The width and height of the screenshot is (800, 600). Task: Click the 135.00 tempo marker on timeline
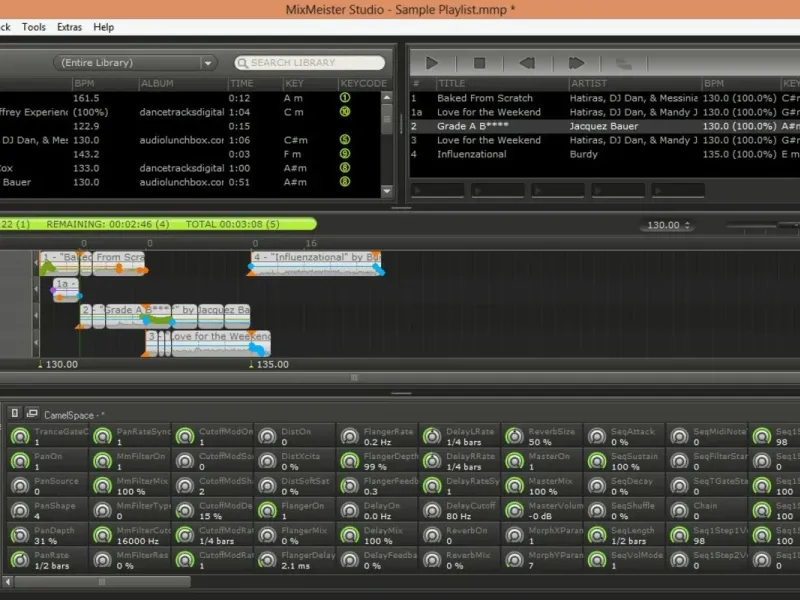272,365
